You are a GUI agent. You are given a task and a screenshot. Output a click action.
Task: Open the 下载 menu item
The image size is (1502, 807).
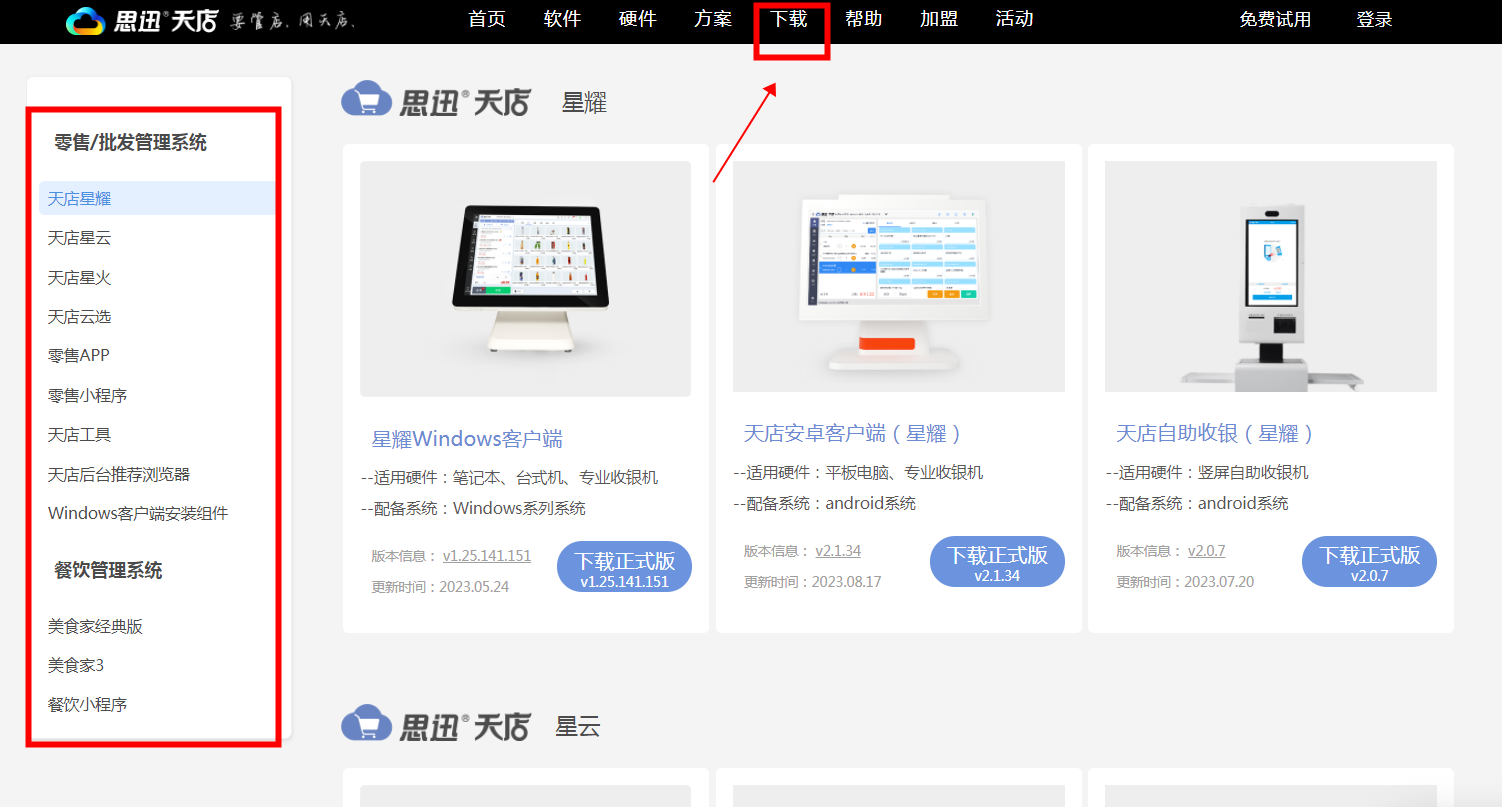pos(790,18)
